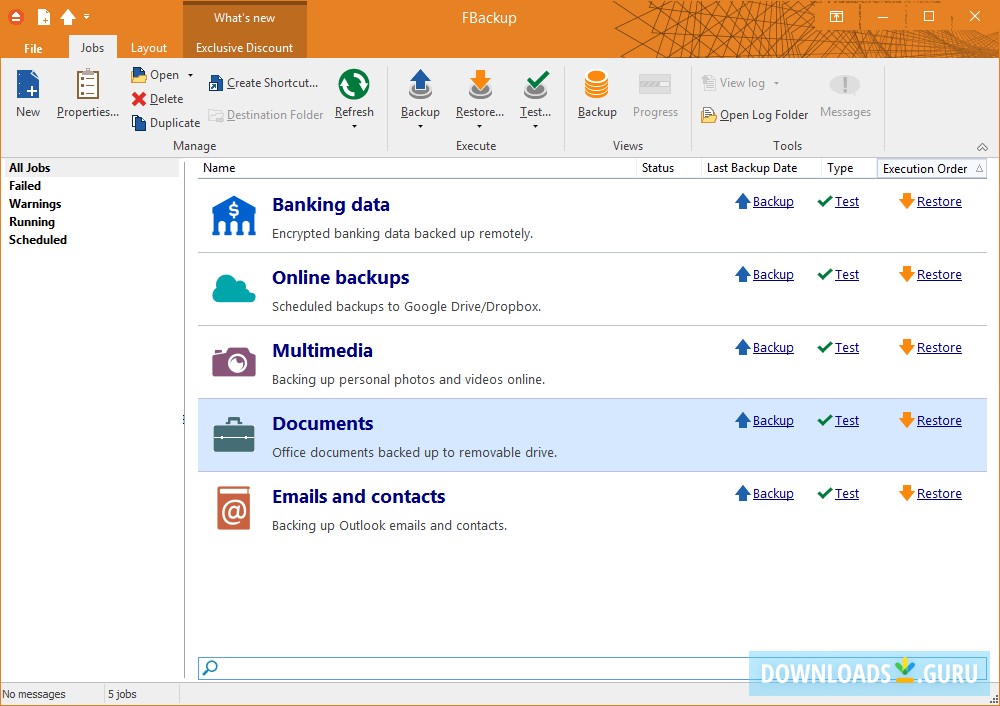Viewport: 1000px width, 706px height.
Task: Click the Banking data bank icon
Action: tap(233, 216)
